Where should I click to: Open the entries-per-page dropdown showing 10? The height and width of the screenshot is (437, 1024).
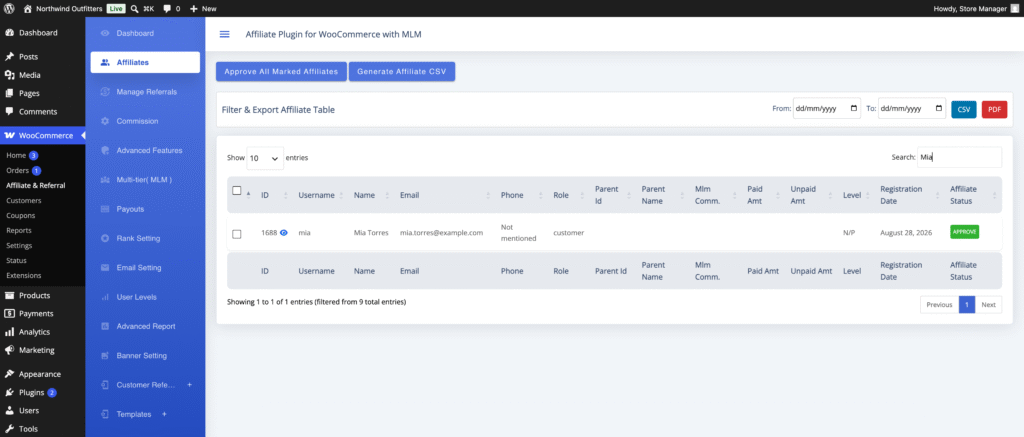point(265,158)
